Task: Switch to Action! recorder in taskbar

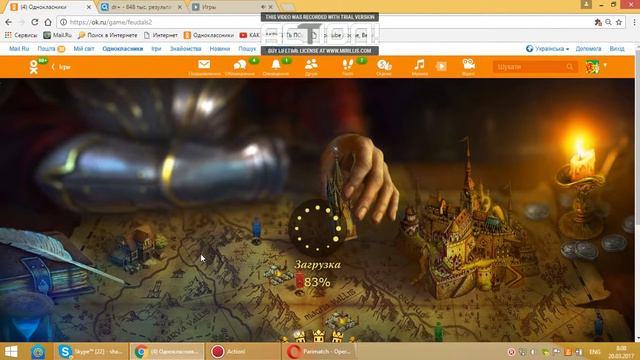Action: click(x=243, y=351)
